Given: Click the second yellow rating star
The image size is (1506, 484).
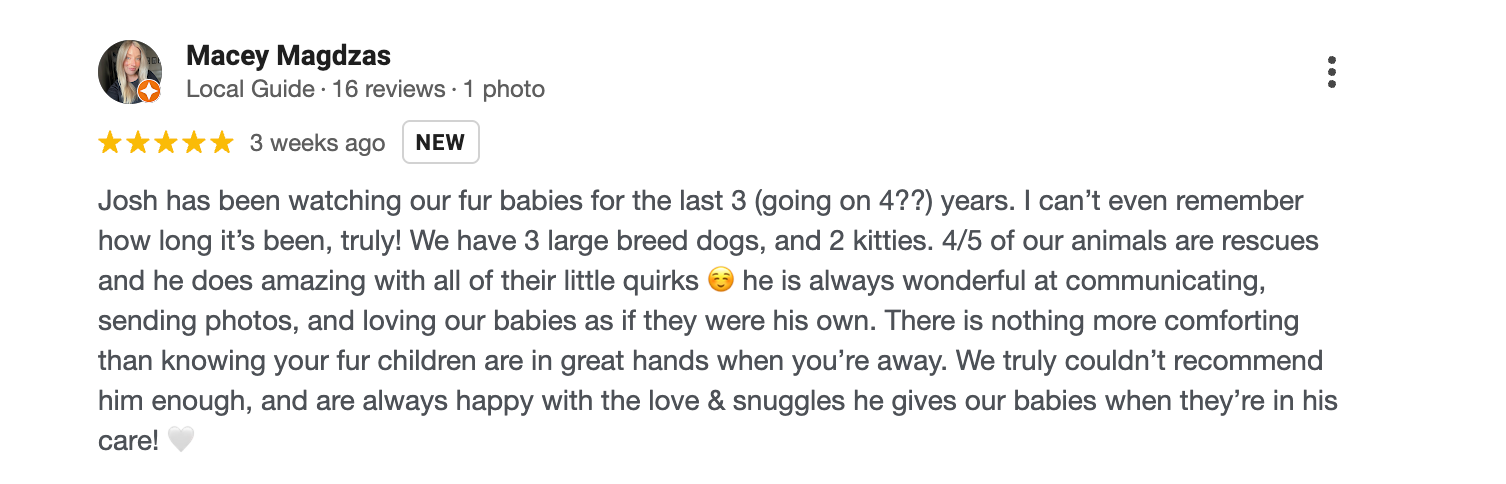Looking at the screenshot, I should click(x=138, y=143).
